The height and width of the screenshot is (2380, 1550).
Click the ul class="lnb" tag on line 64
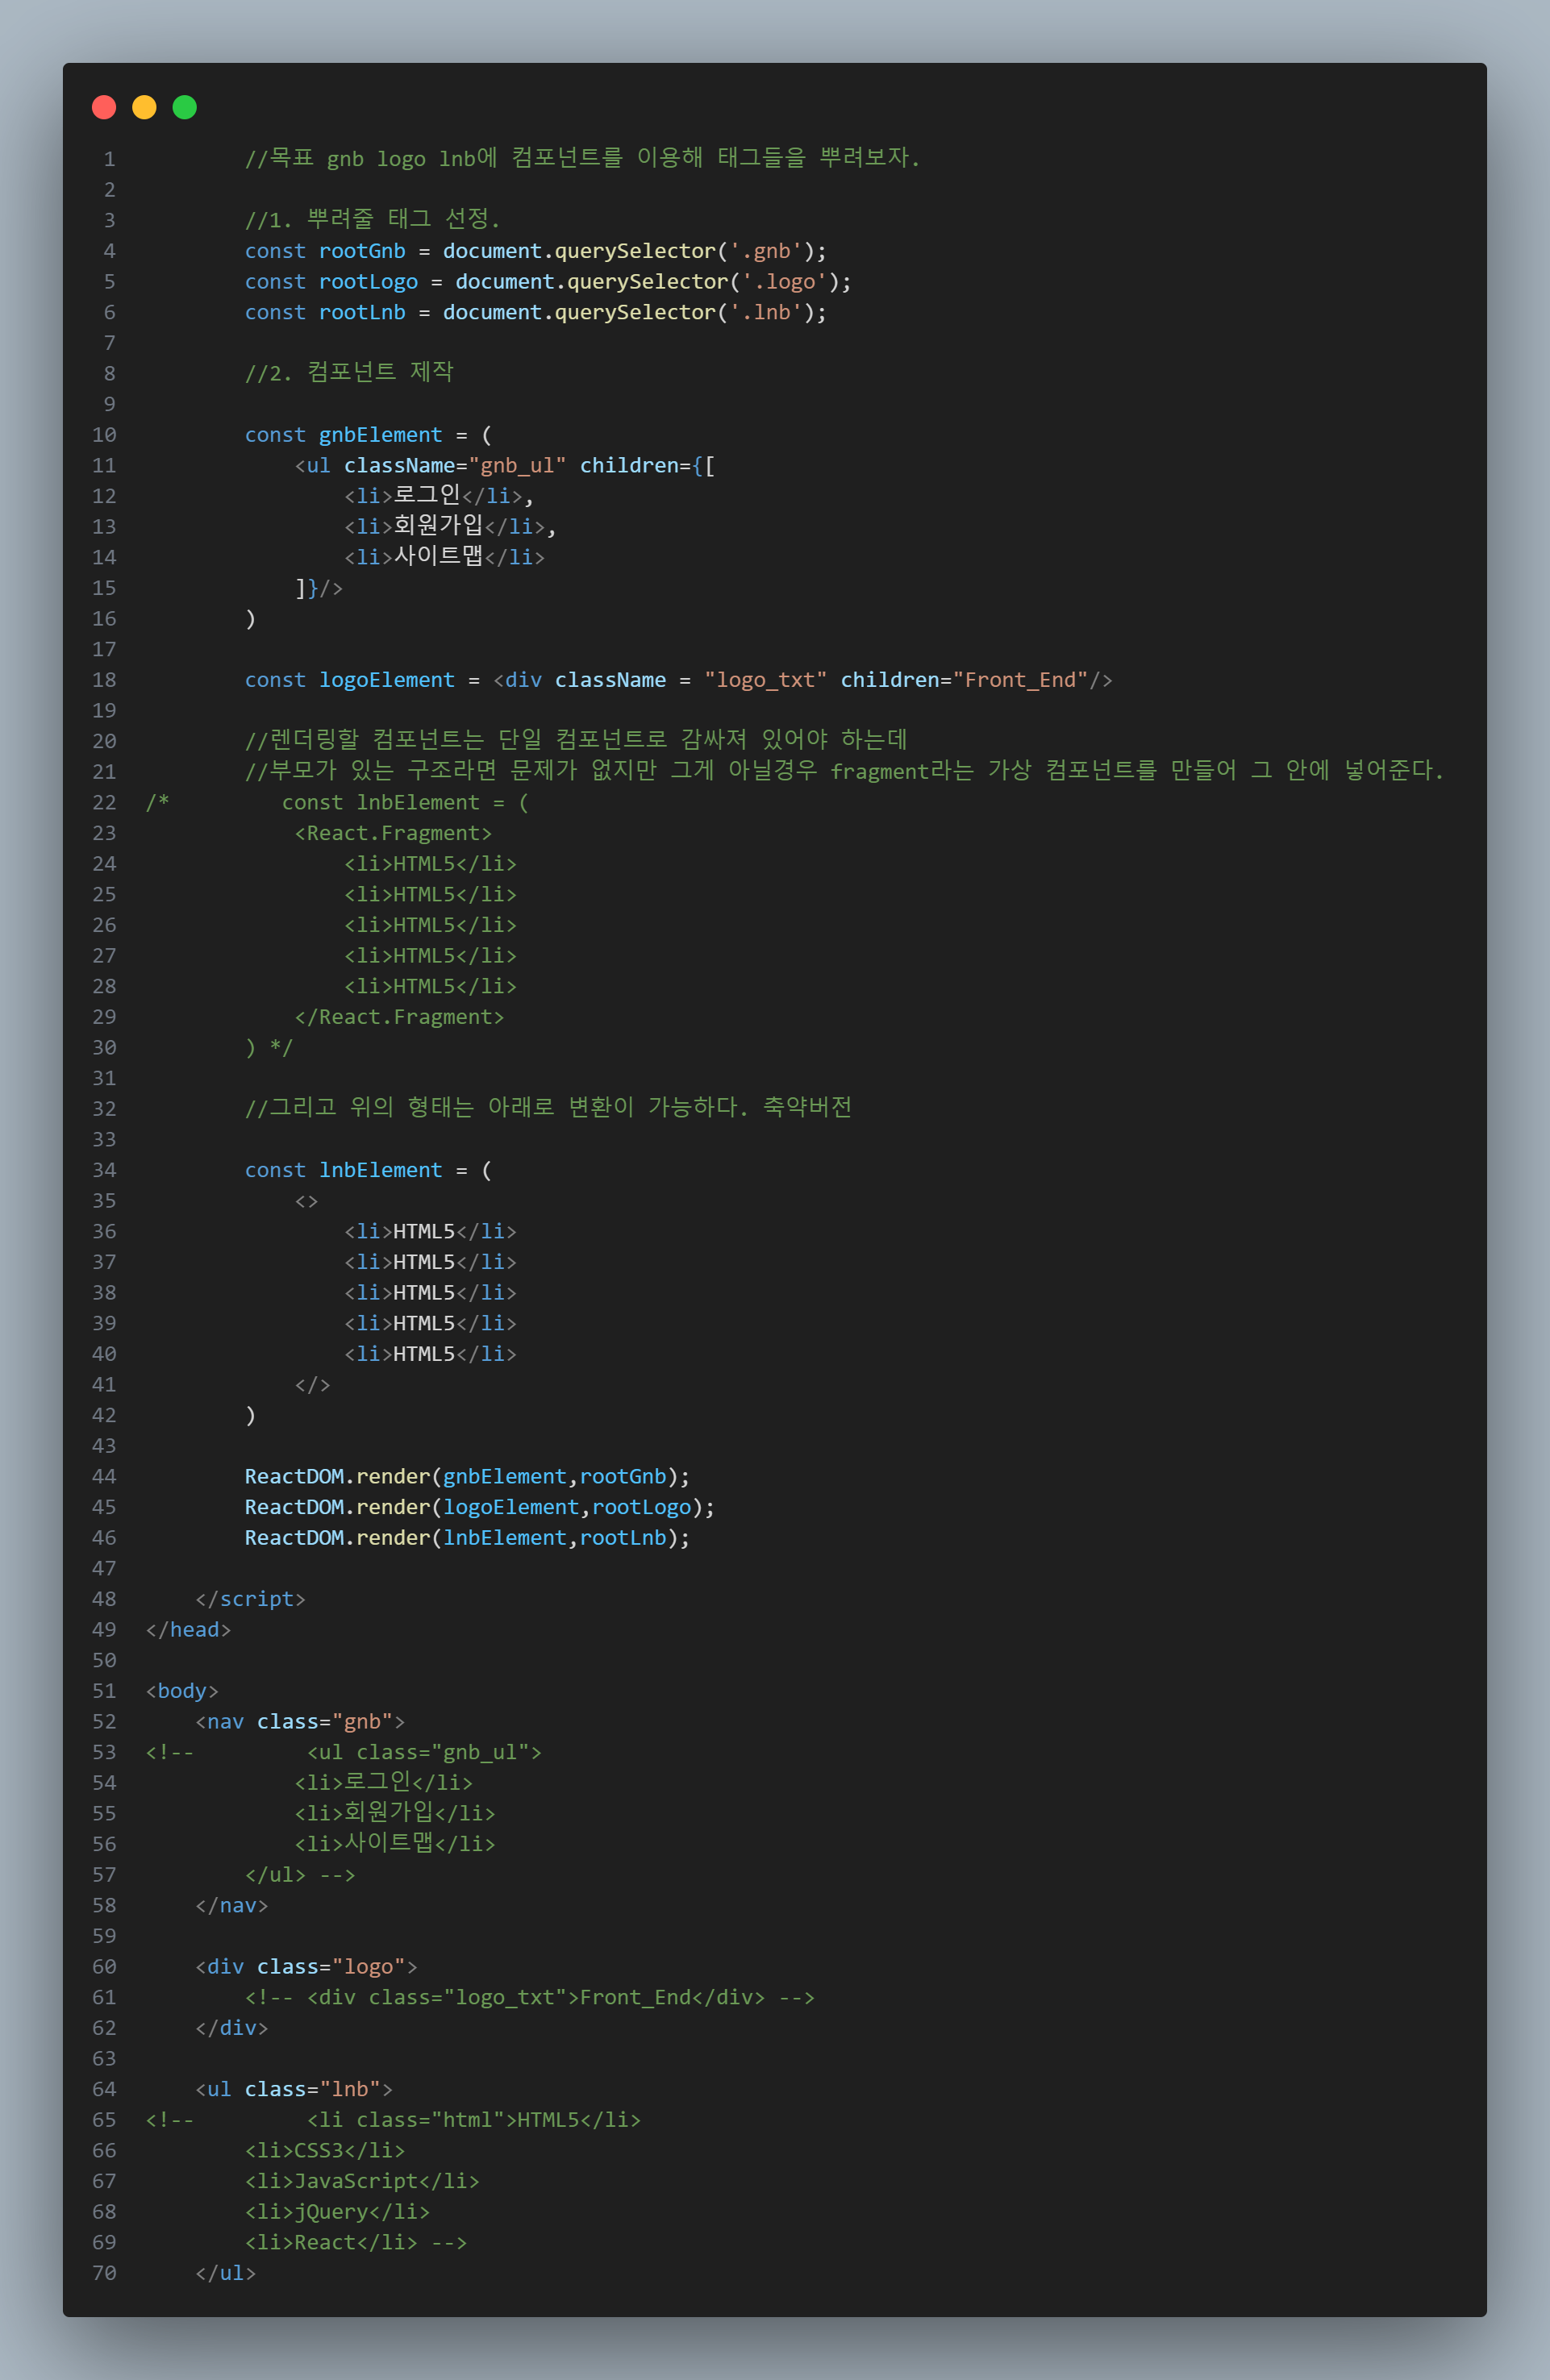coord(294,2090)
